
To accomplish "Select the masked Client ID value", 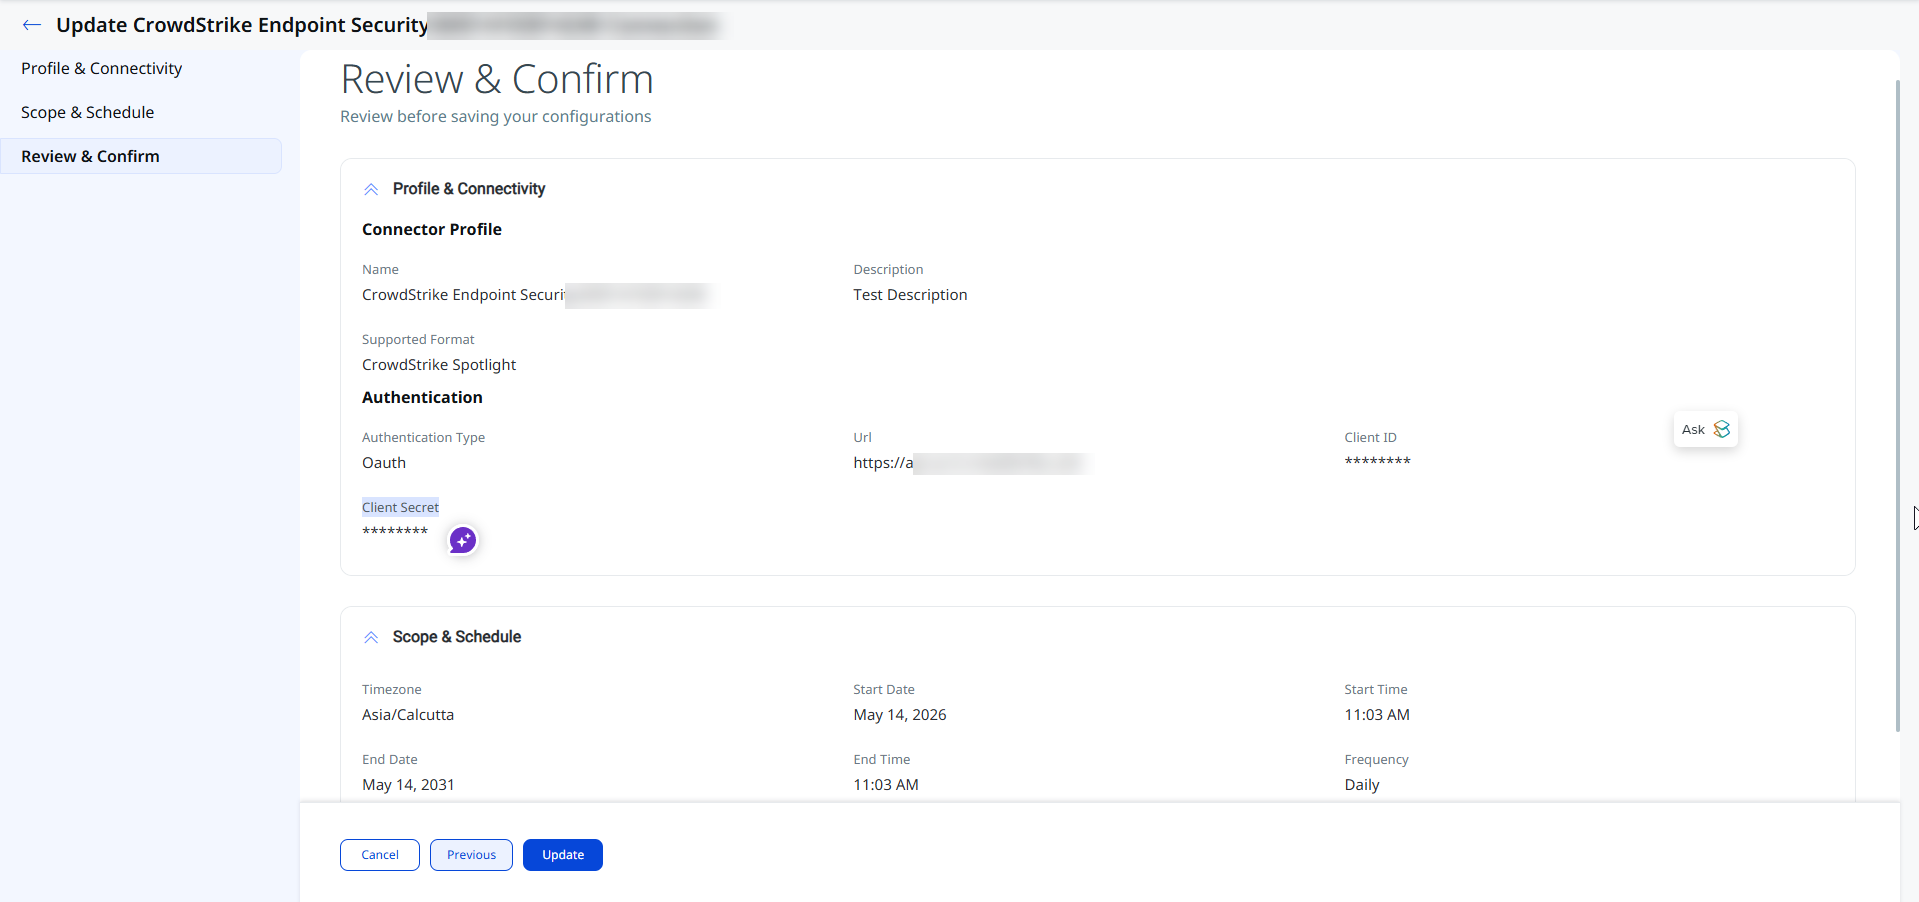I will [x=1377, y=462].
